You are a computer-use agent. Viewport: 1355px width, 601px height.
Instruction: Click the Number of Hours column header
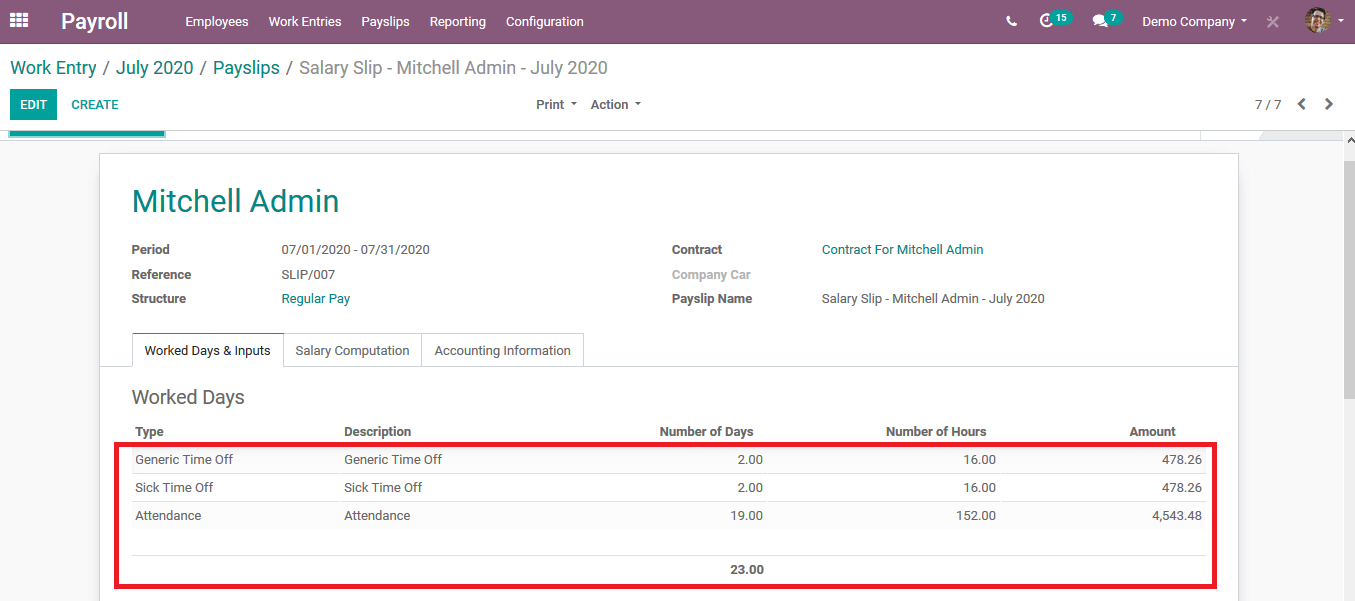[936, 431]
